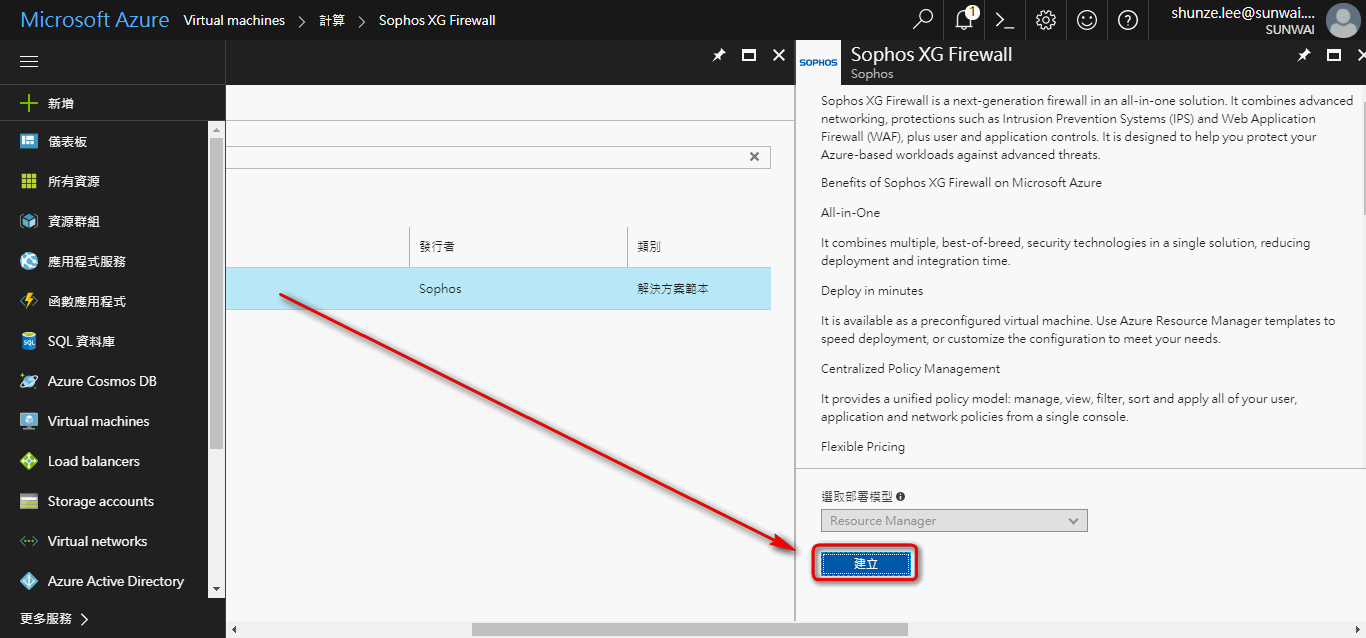Image resolution: width=1366 pixels, height=638 pixels.
Task: Expand 更多服務 more services
Action: pyautogui.click(x=54, y=619)
